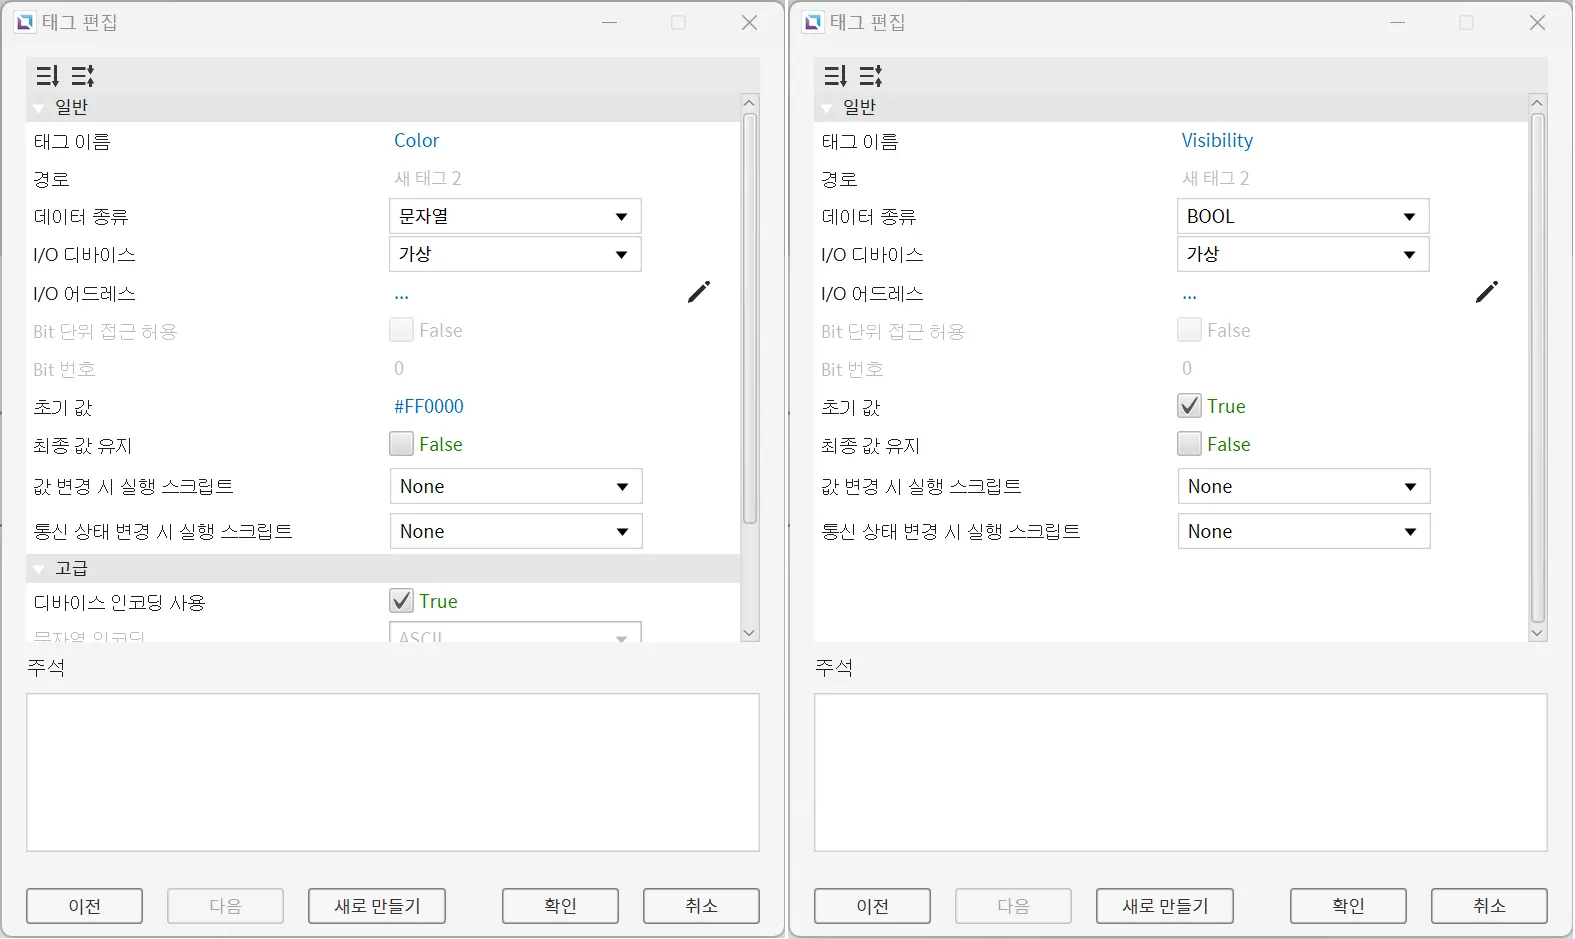Screen dimensions: 1575x939
Task: Click the first sort icon in Visibility tag dialog toolbar
Action: pyautogui.click(x=835, y=76)
